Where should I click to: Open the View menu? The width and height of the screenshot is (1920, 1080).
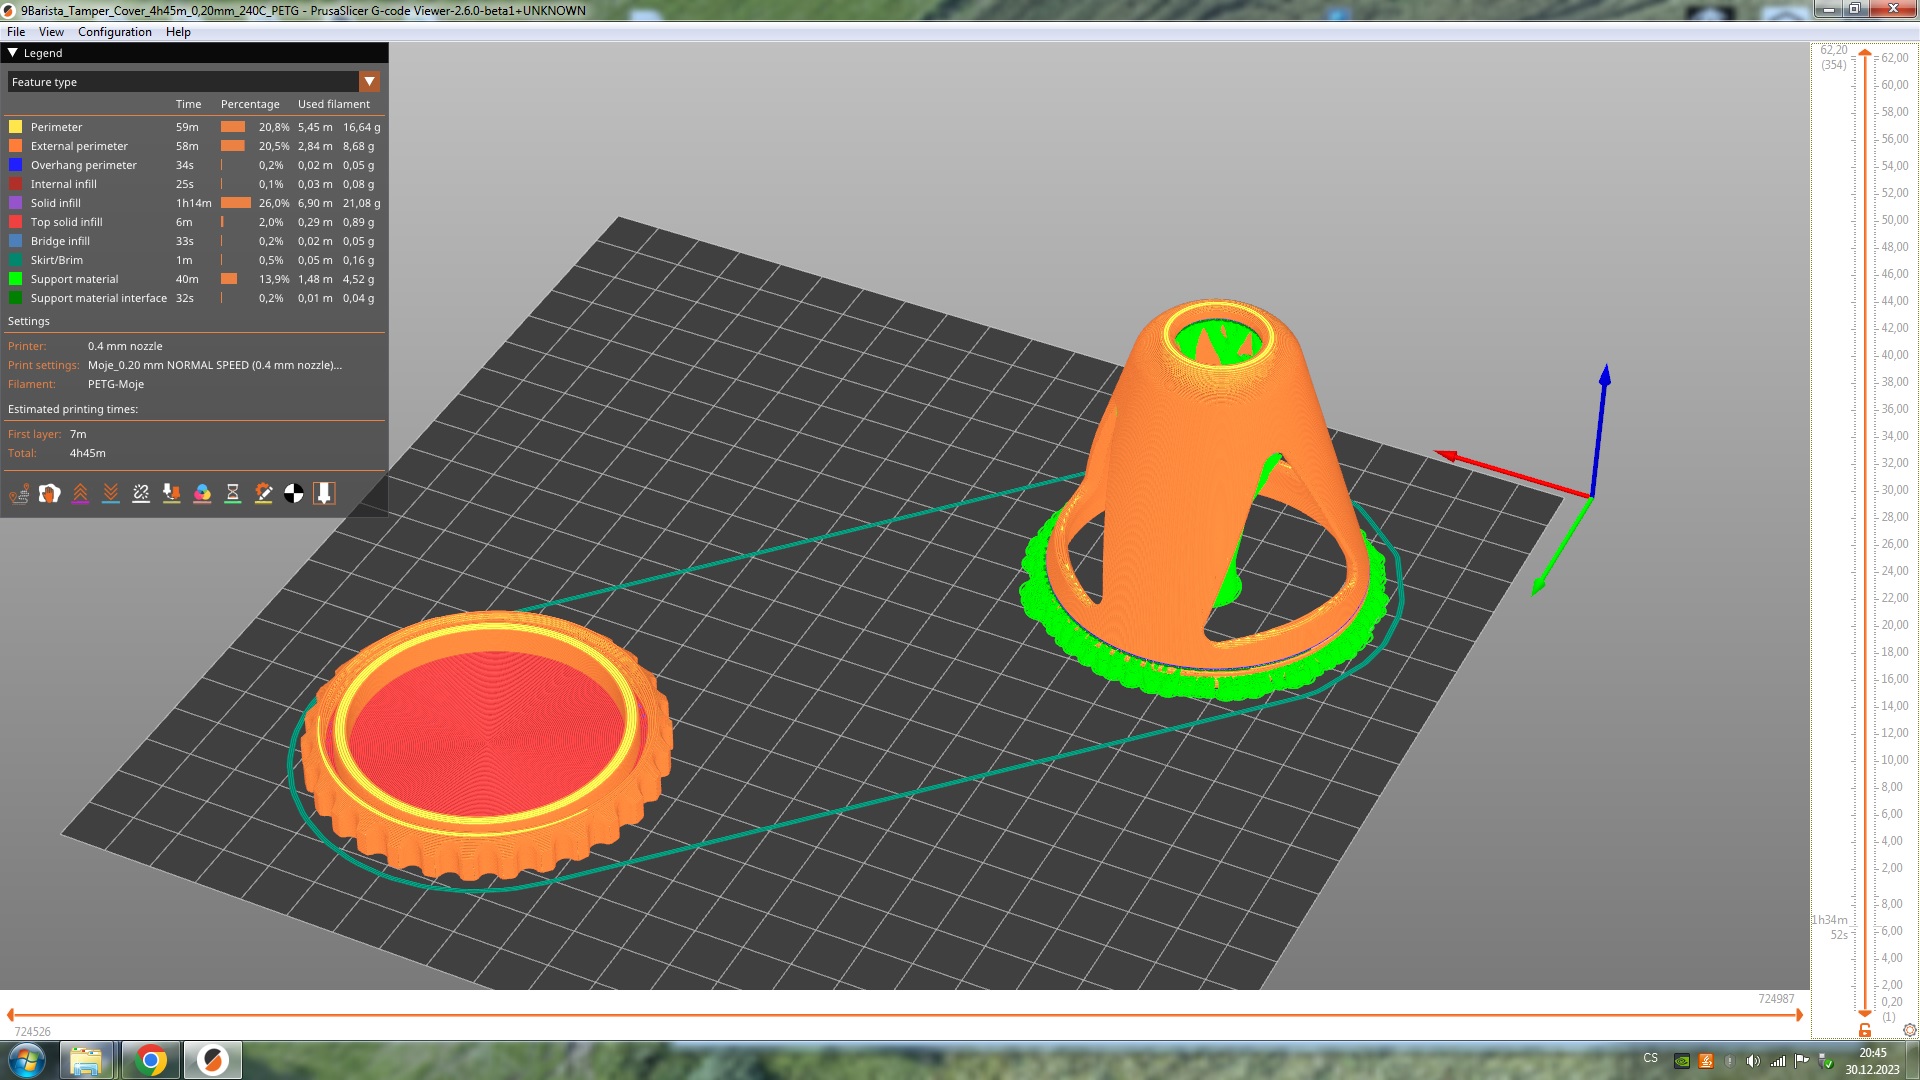(x=51, y=32)
